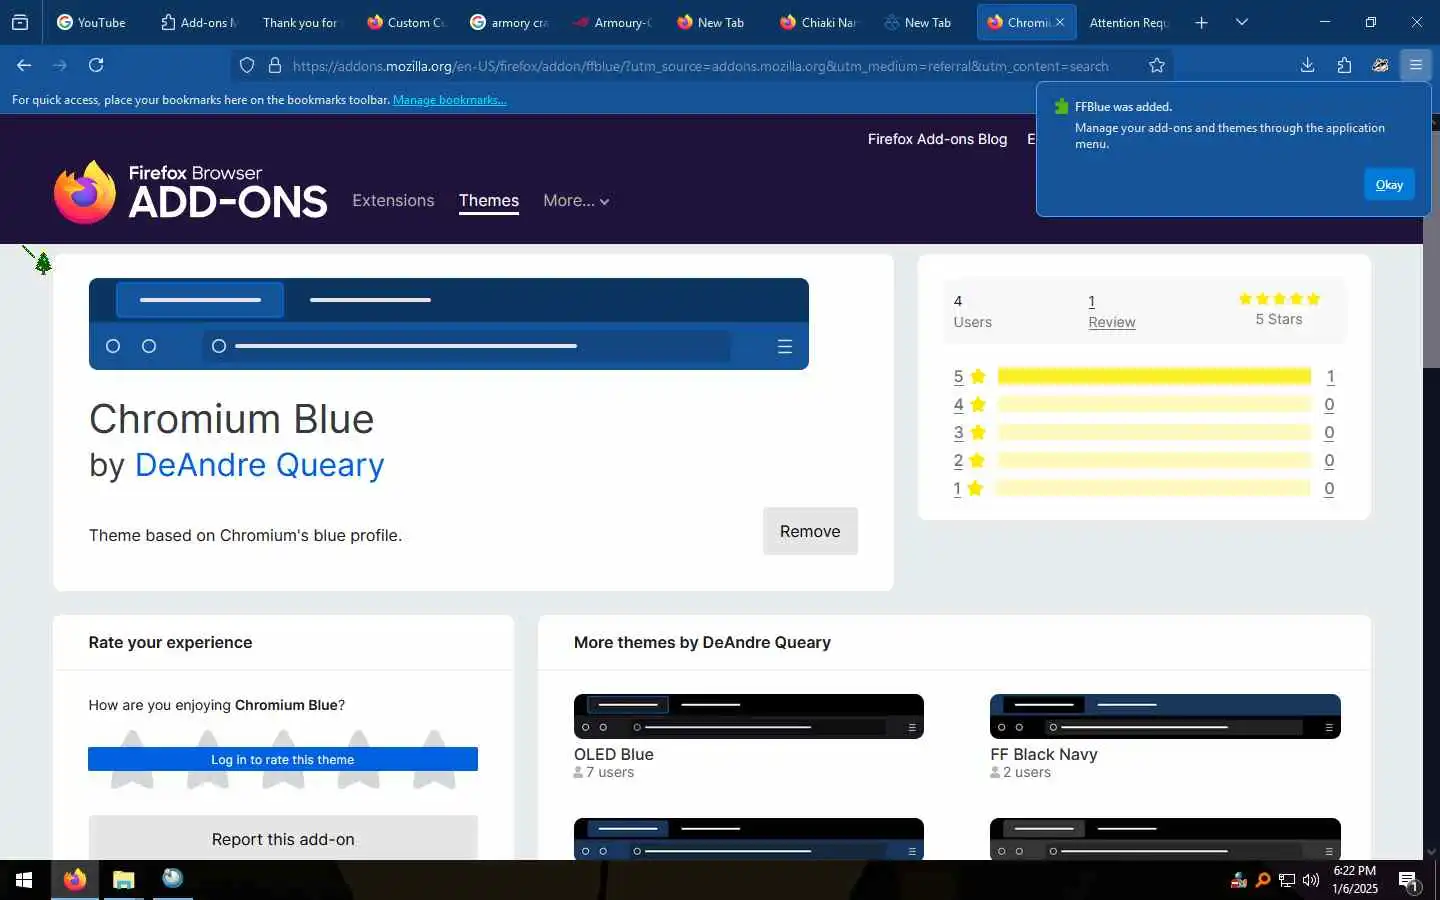Click the site security padlock icon
The image size is (1440, 900).
[275, 66]
